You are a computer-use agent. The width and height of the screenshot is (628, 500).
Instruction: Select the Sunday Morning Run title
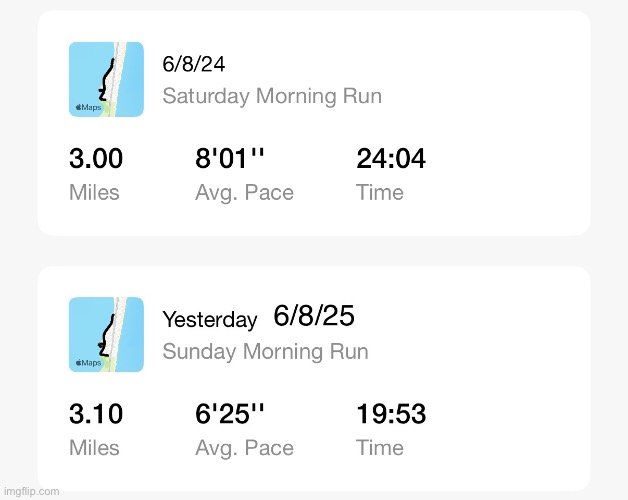[x=266, y=351]
